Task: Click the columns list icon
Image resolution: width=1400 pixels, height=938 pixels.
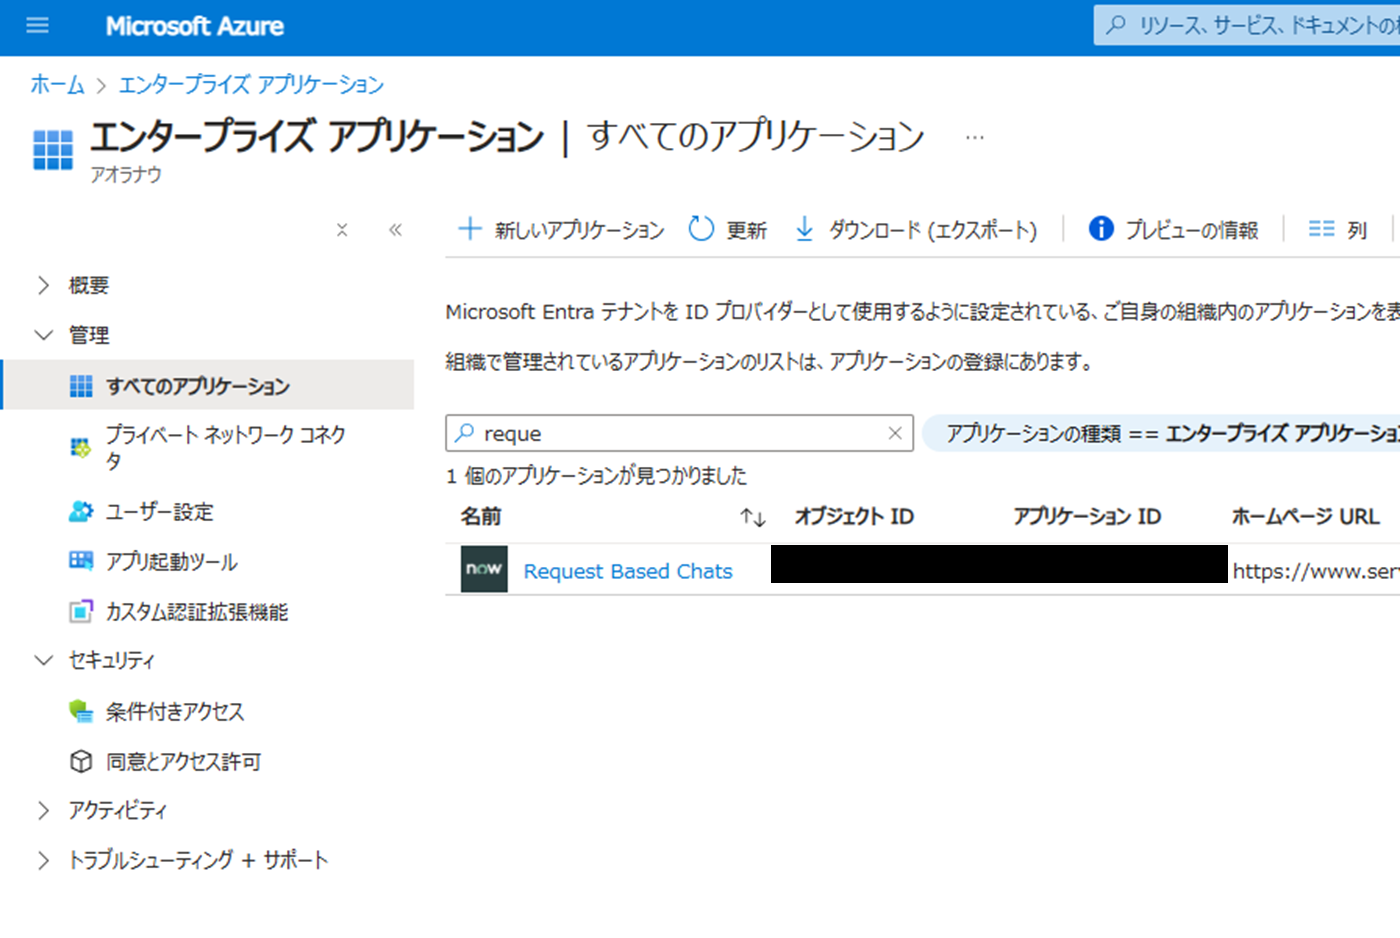Action: tap(1321, 229)
